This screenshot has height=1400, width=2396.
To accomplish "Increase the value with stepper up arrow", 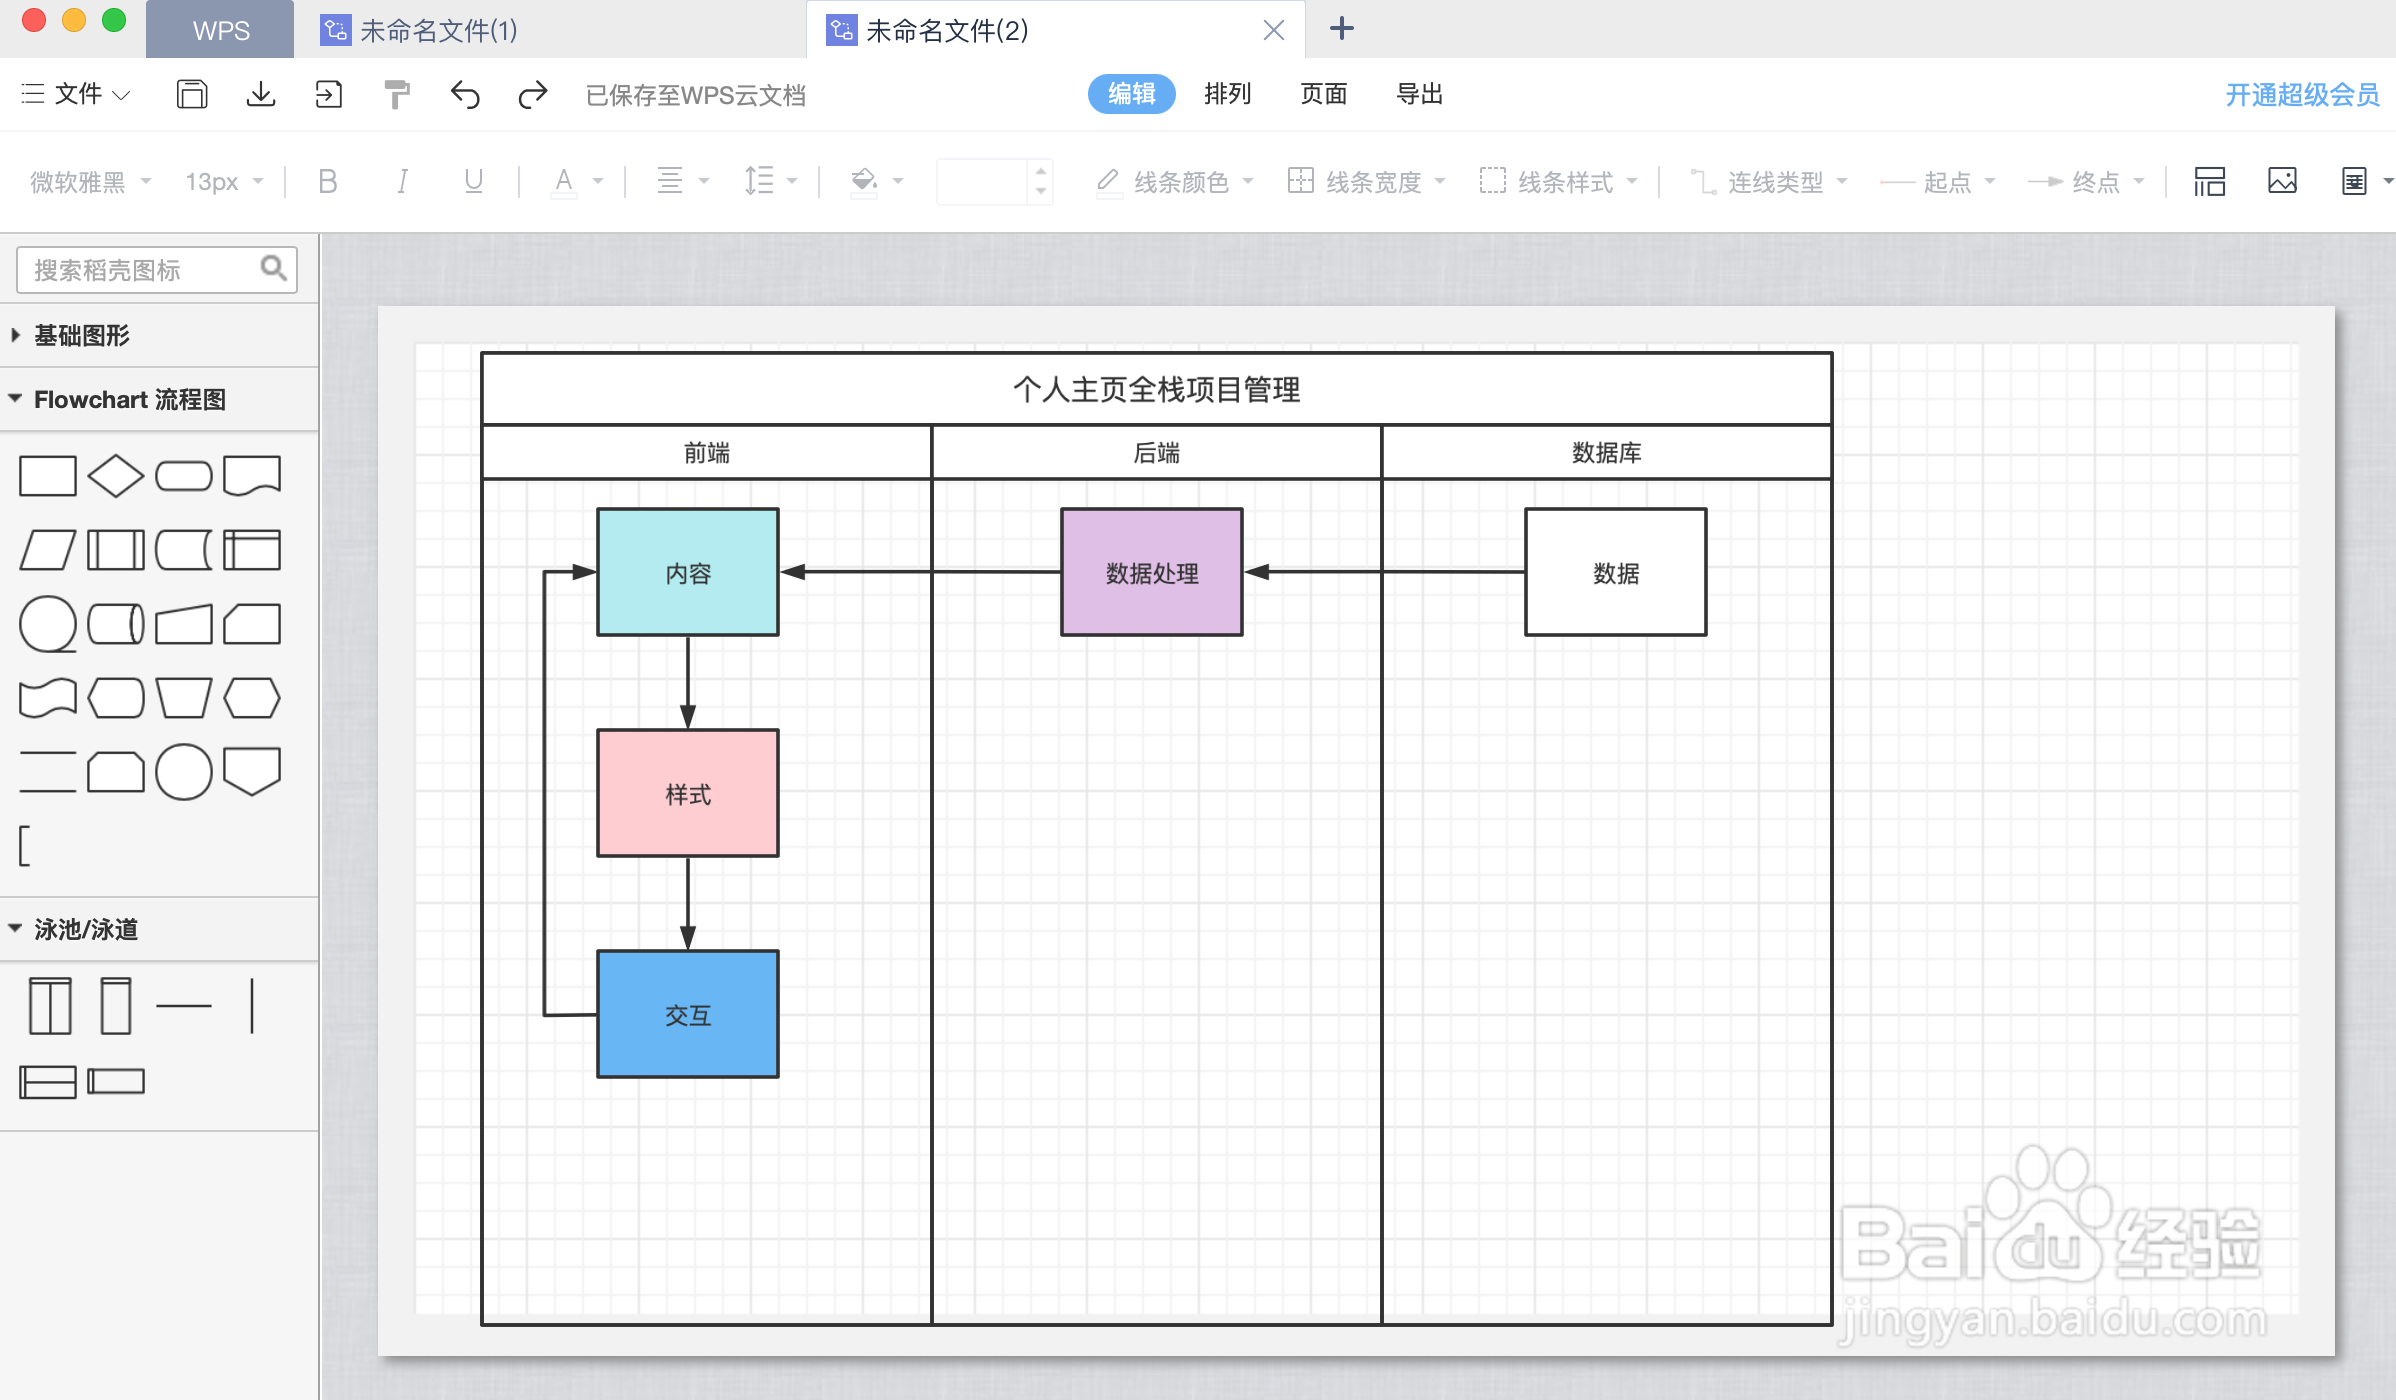I will click(x=1041, y=172).
